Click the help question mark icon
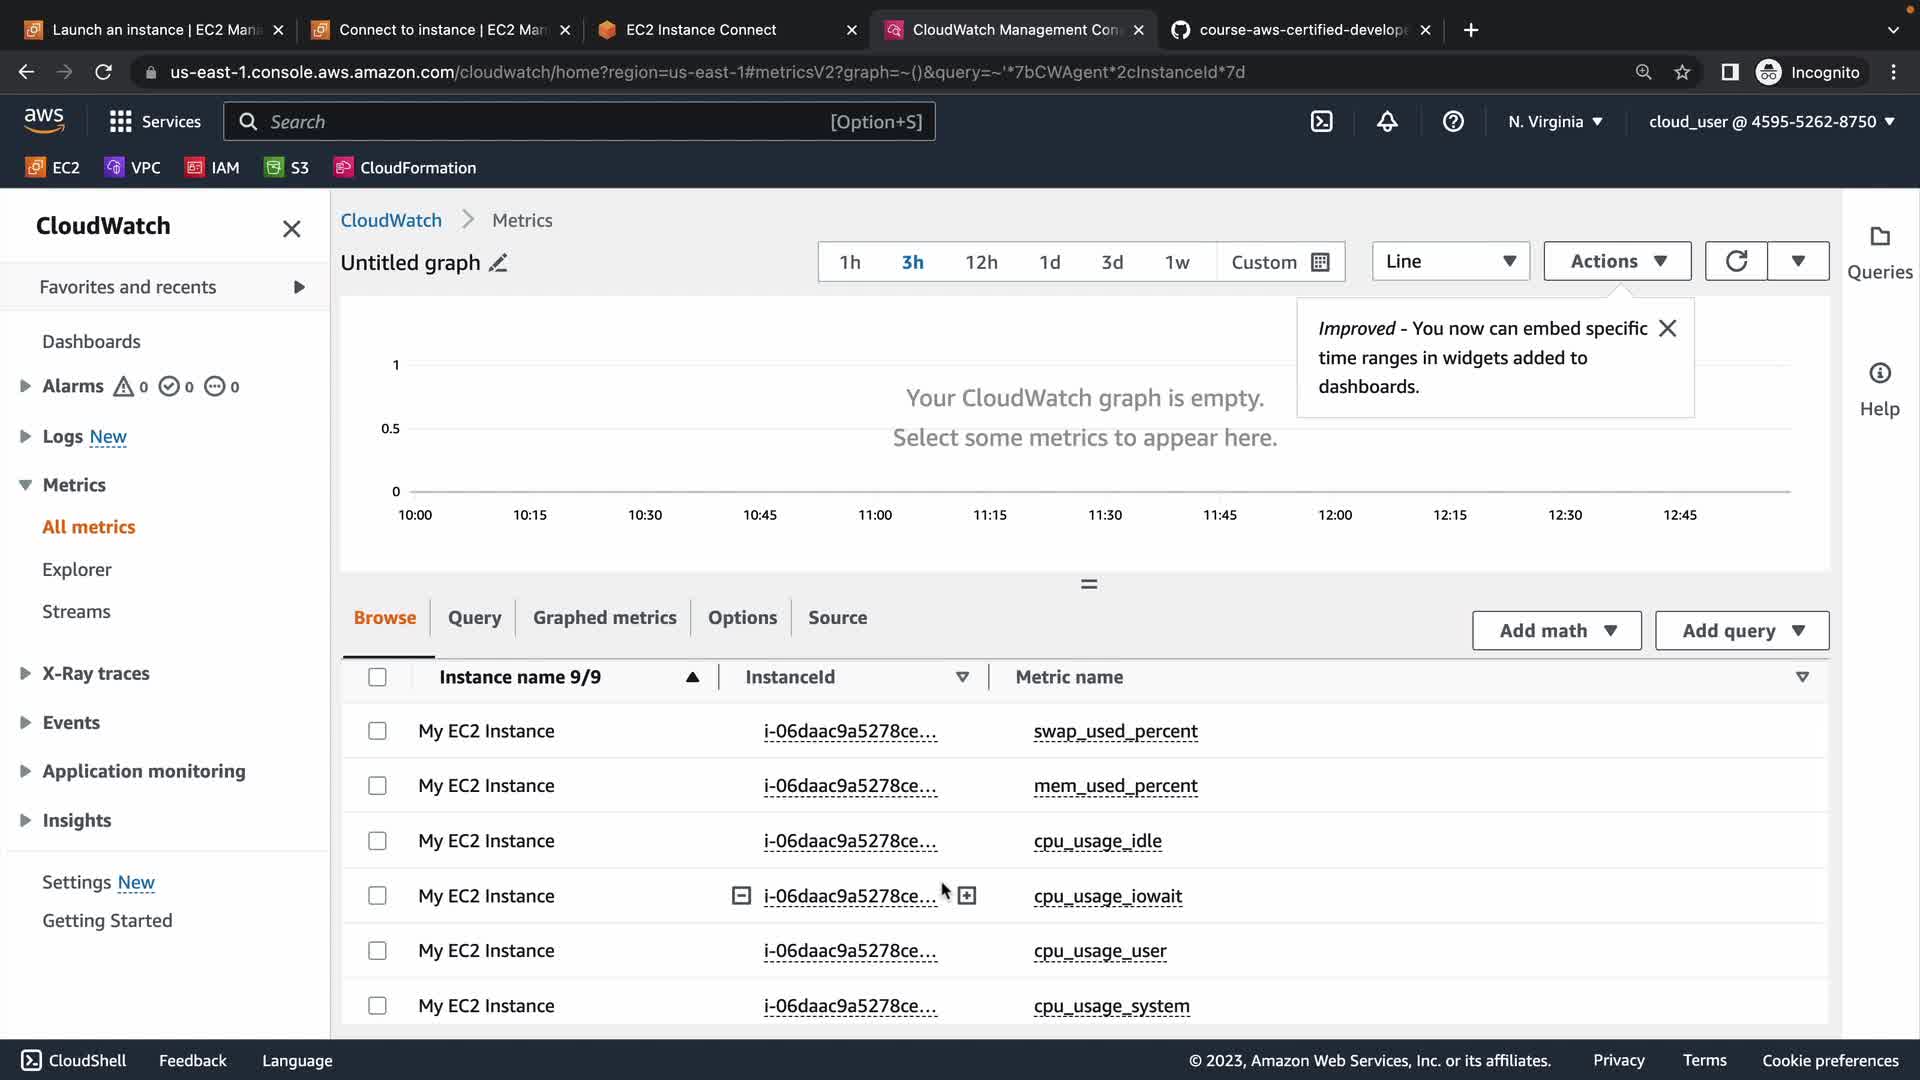Viewport: 1920px width, 1080px height. point(1453,122)
